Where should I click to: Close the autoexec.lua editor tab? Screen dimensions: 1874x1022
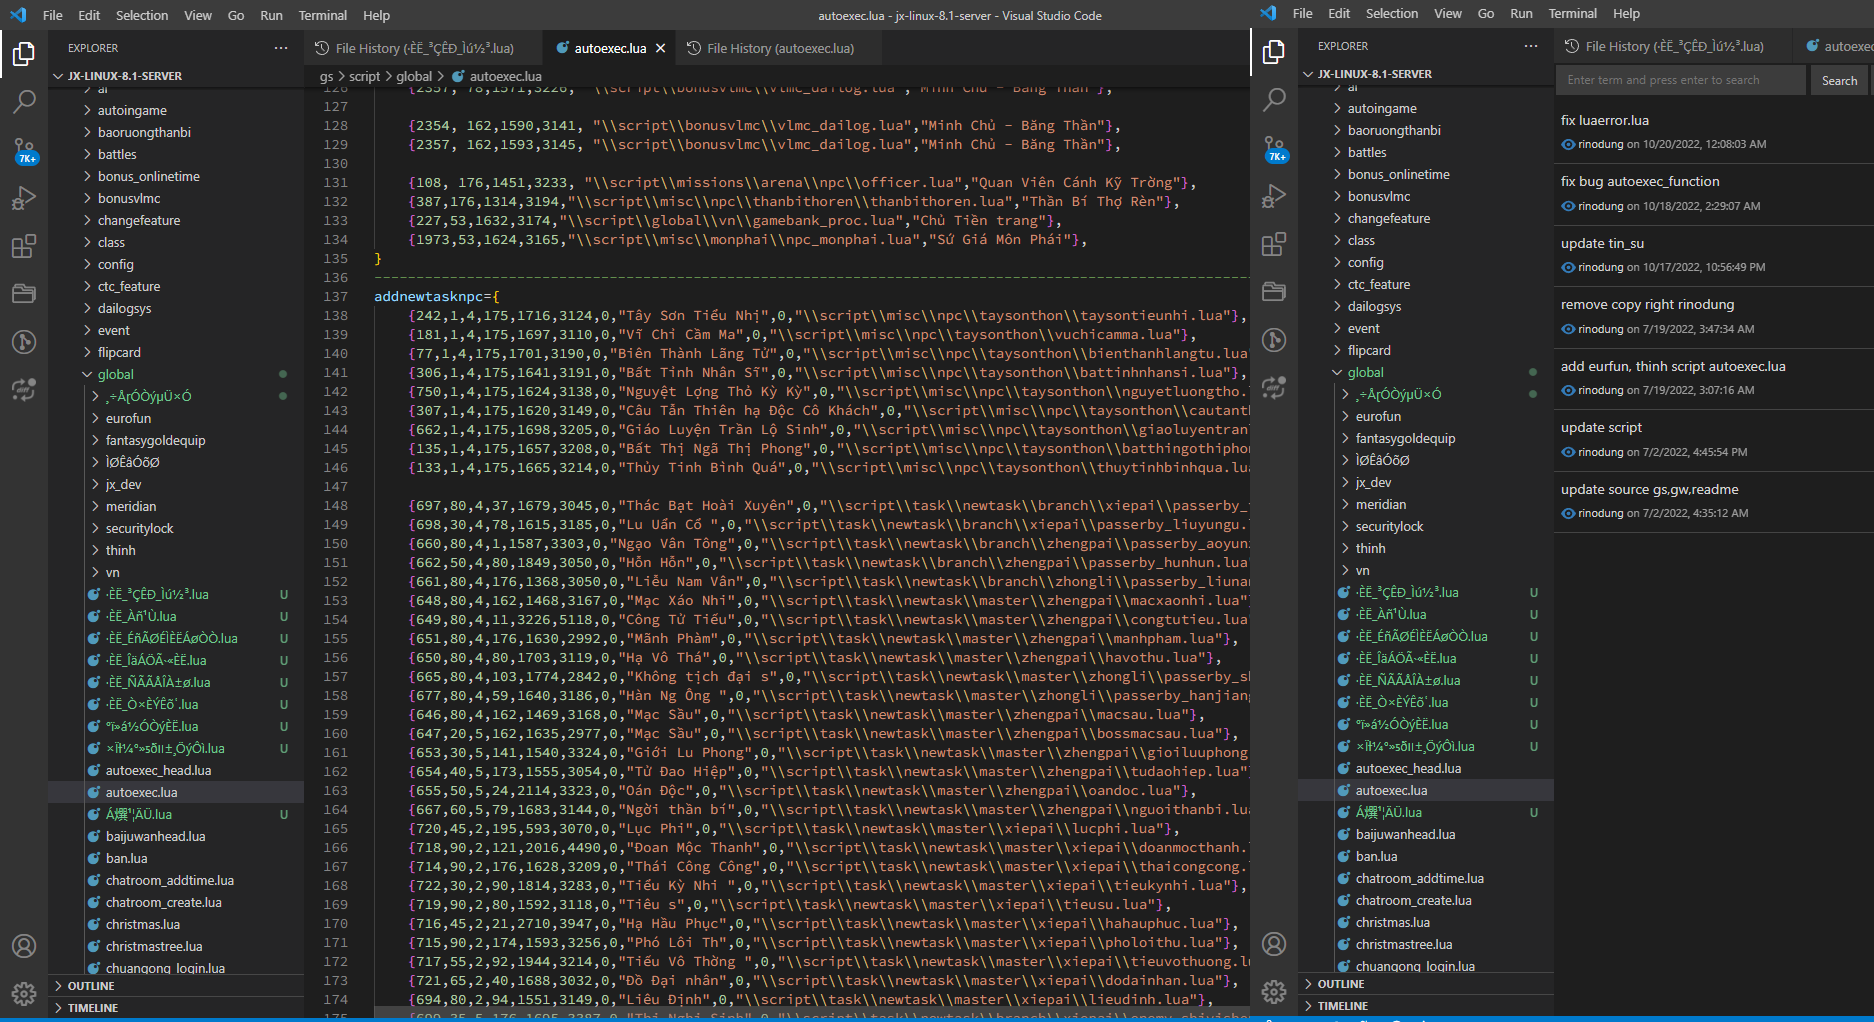(660, 48)
